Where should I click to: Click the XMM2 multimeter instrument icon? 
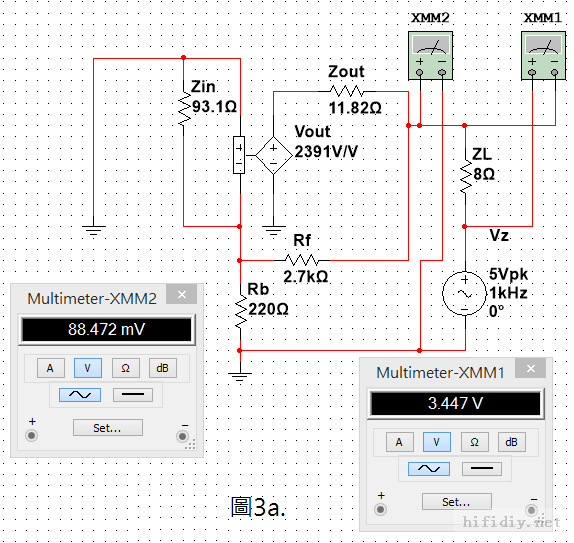[430, 56]
